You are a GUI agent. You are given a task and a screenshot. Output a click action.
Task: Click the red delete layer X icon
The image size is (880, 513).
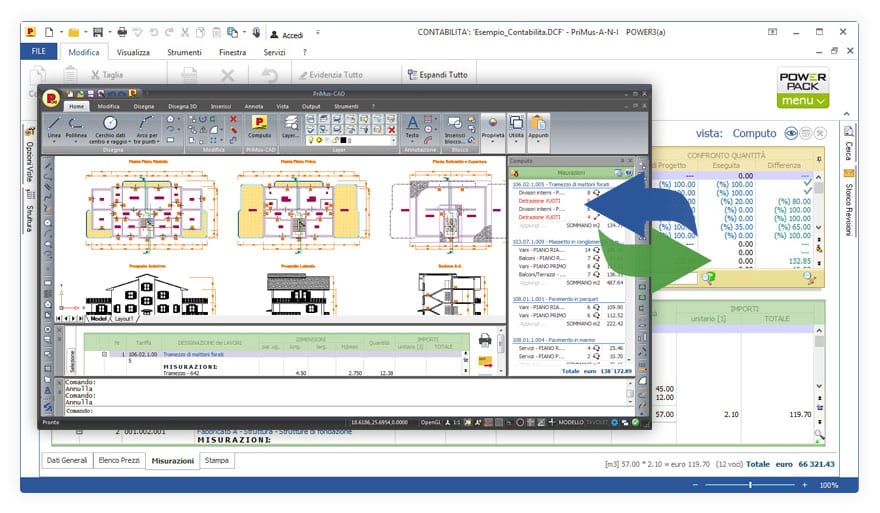click(x=392, y=130)
